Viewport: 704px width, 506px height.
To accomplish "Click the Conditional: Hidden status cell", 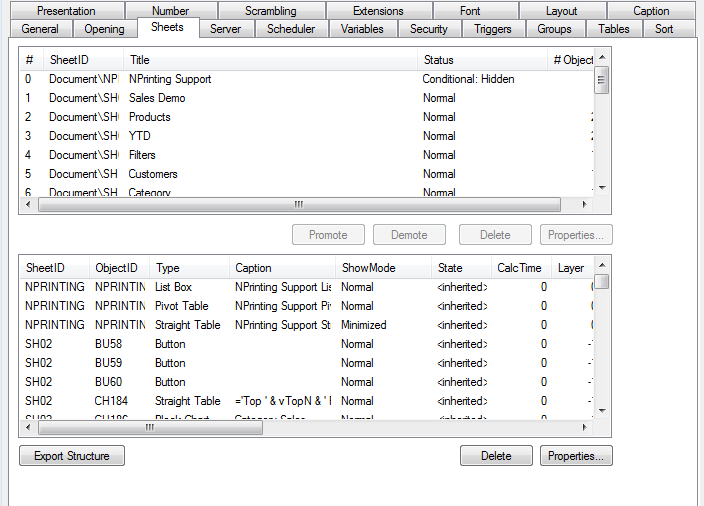I will 468,79.
